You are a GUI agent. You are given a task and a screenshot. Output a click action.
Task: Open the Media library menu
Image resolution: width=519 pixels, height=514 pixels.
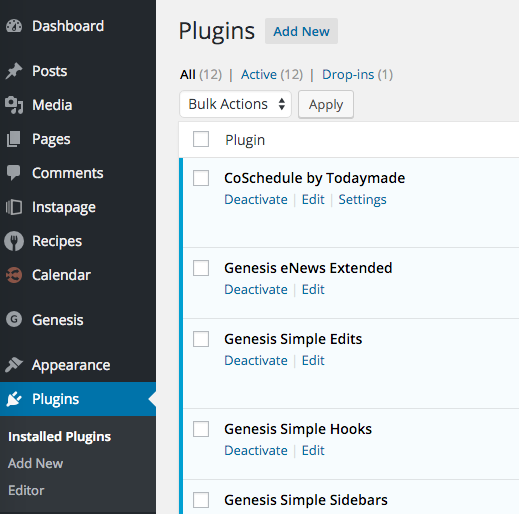[x=52, y=105]
